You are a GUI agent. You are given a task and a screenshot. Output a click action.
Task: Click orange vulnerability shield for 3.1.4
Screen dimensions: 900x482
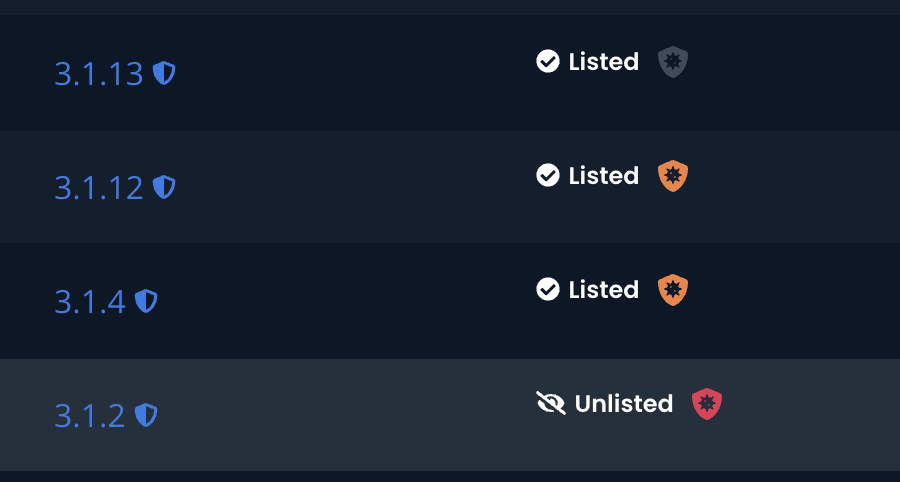tap(673, 290)
